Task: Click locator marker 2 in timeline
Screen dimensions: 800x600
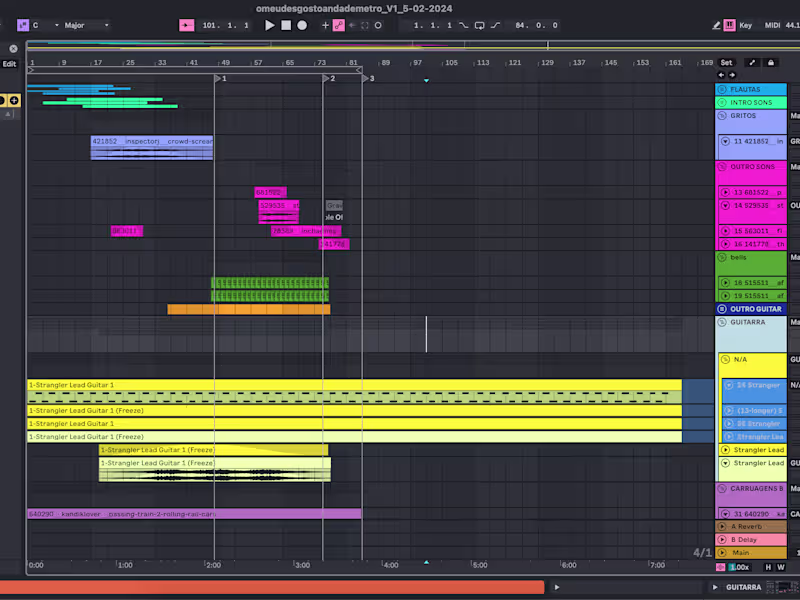Action: (x=327, y=77)
